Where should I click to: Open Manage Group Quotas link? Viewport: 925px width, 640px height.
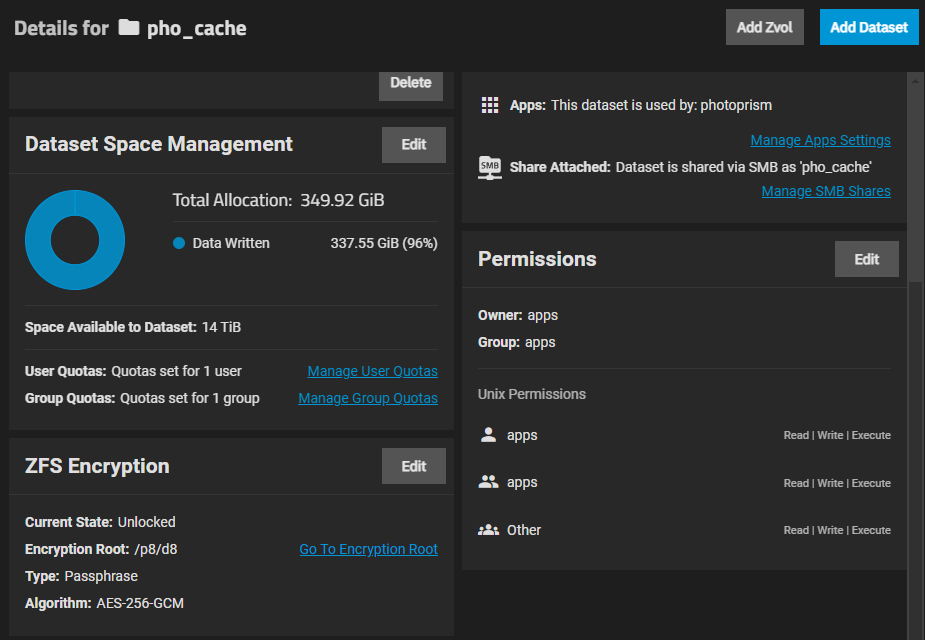point(368,398)
